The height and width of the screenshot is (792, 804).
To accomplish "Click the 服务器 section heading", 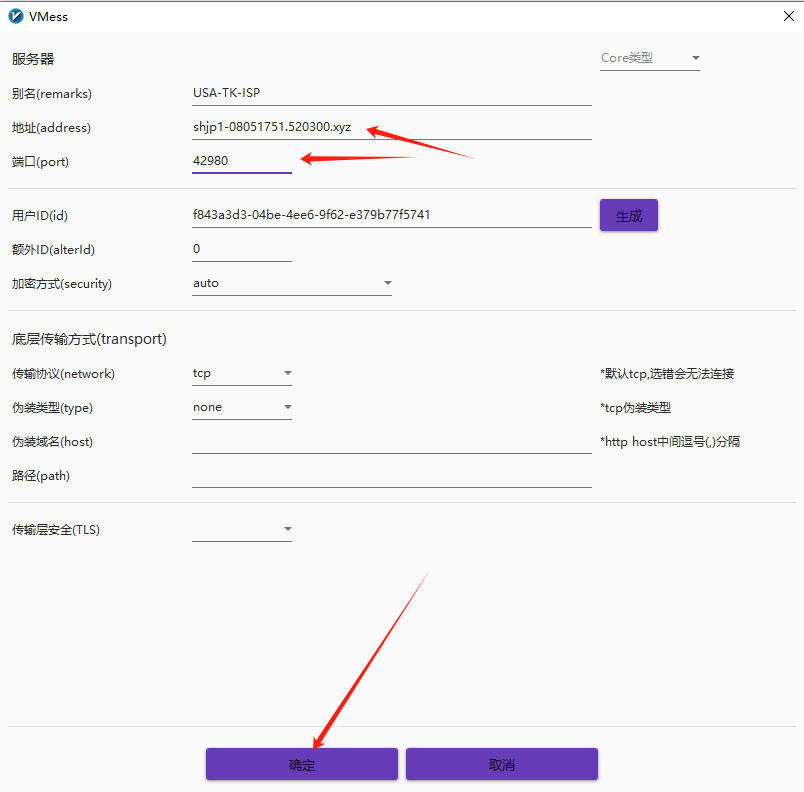I will click(x=33, y=58).
